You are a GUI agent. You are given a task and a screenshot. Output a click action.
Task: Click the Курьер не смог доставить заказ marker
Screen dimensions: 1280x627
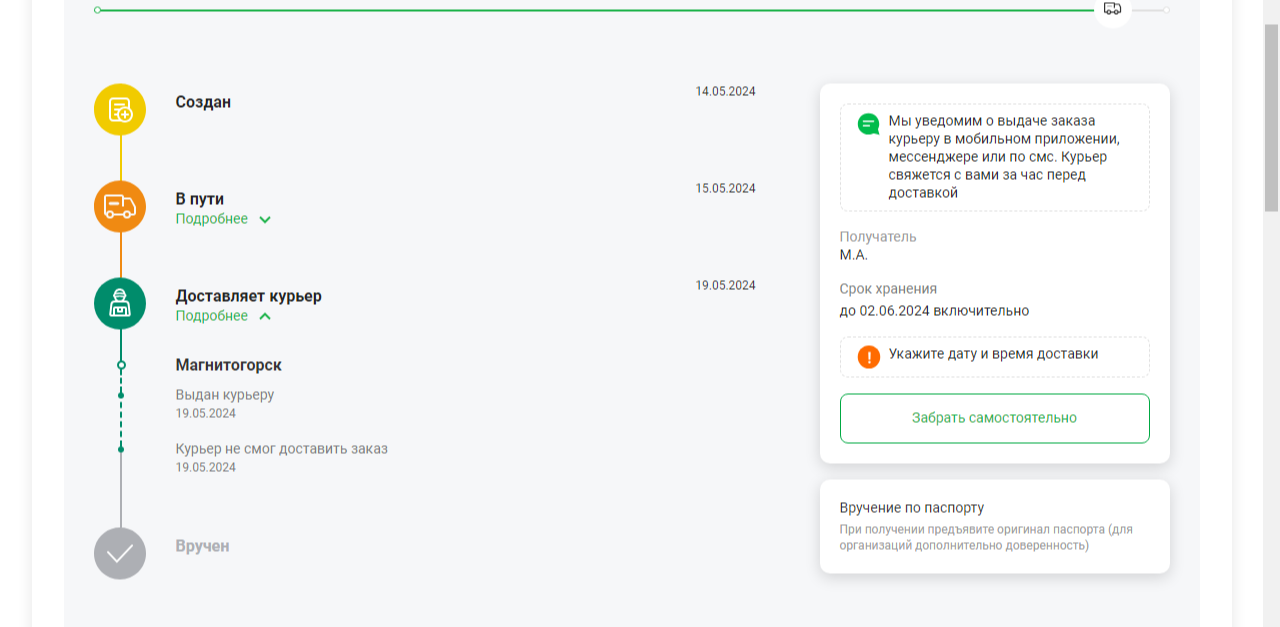(x=121, y=449)
